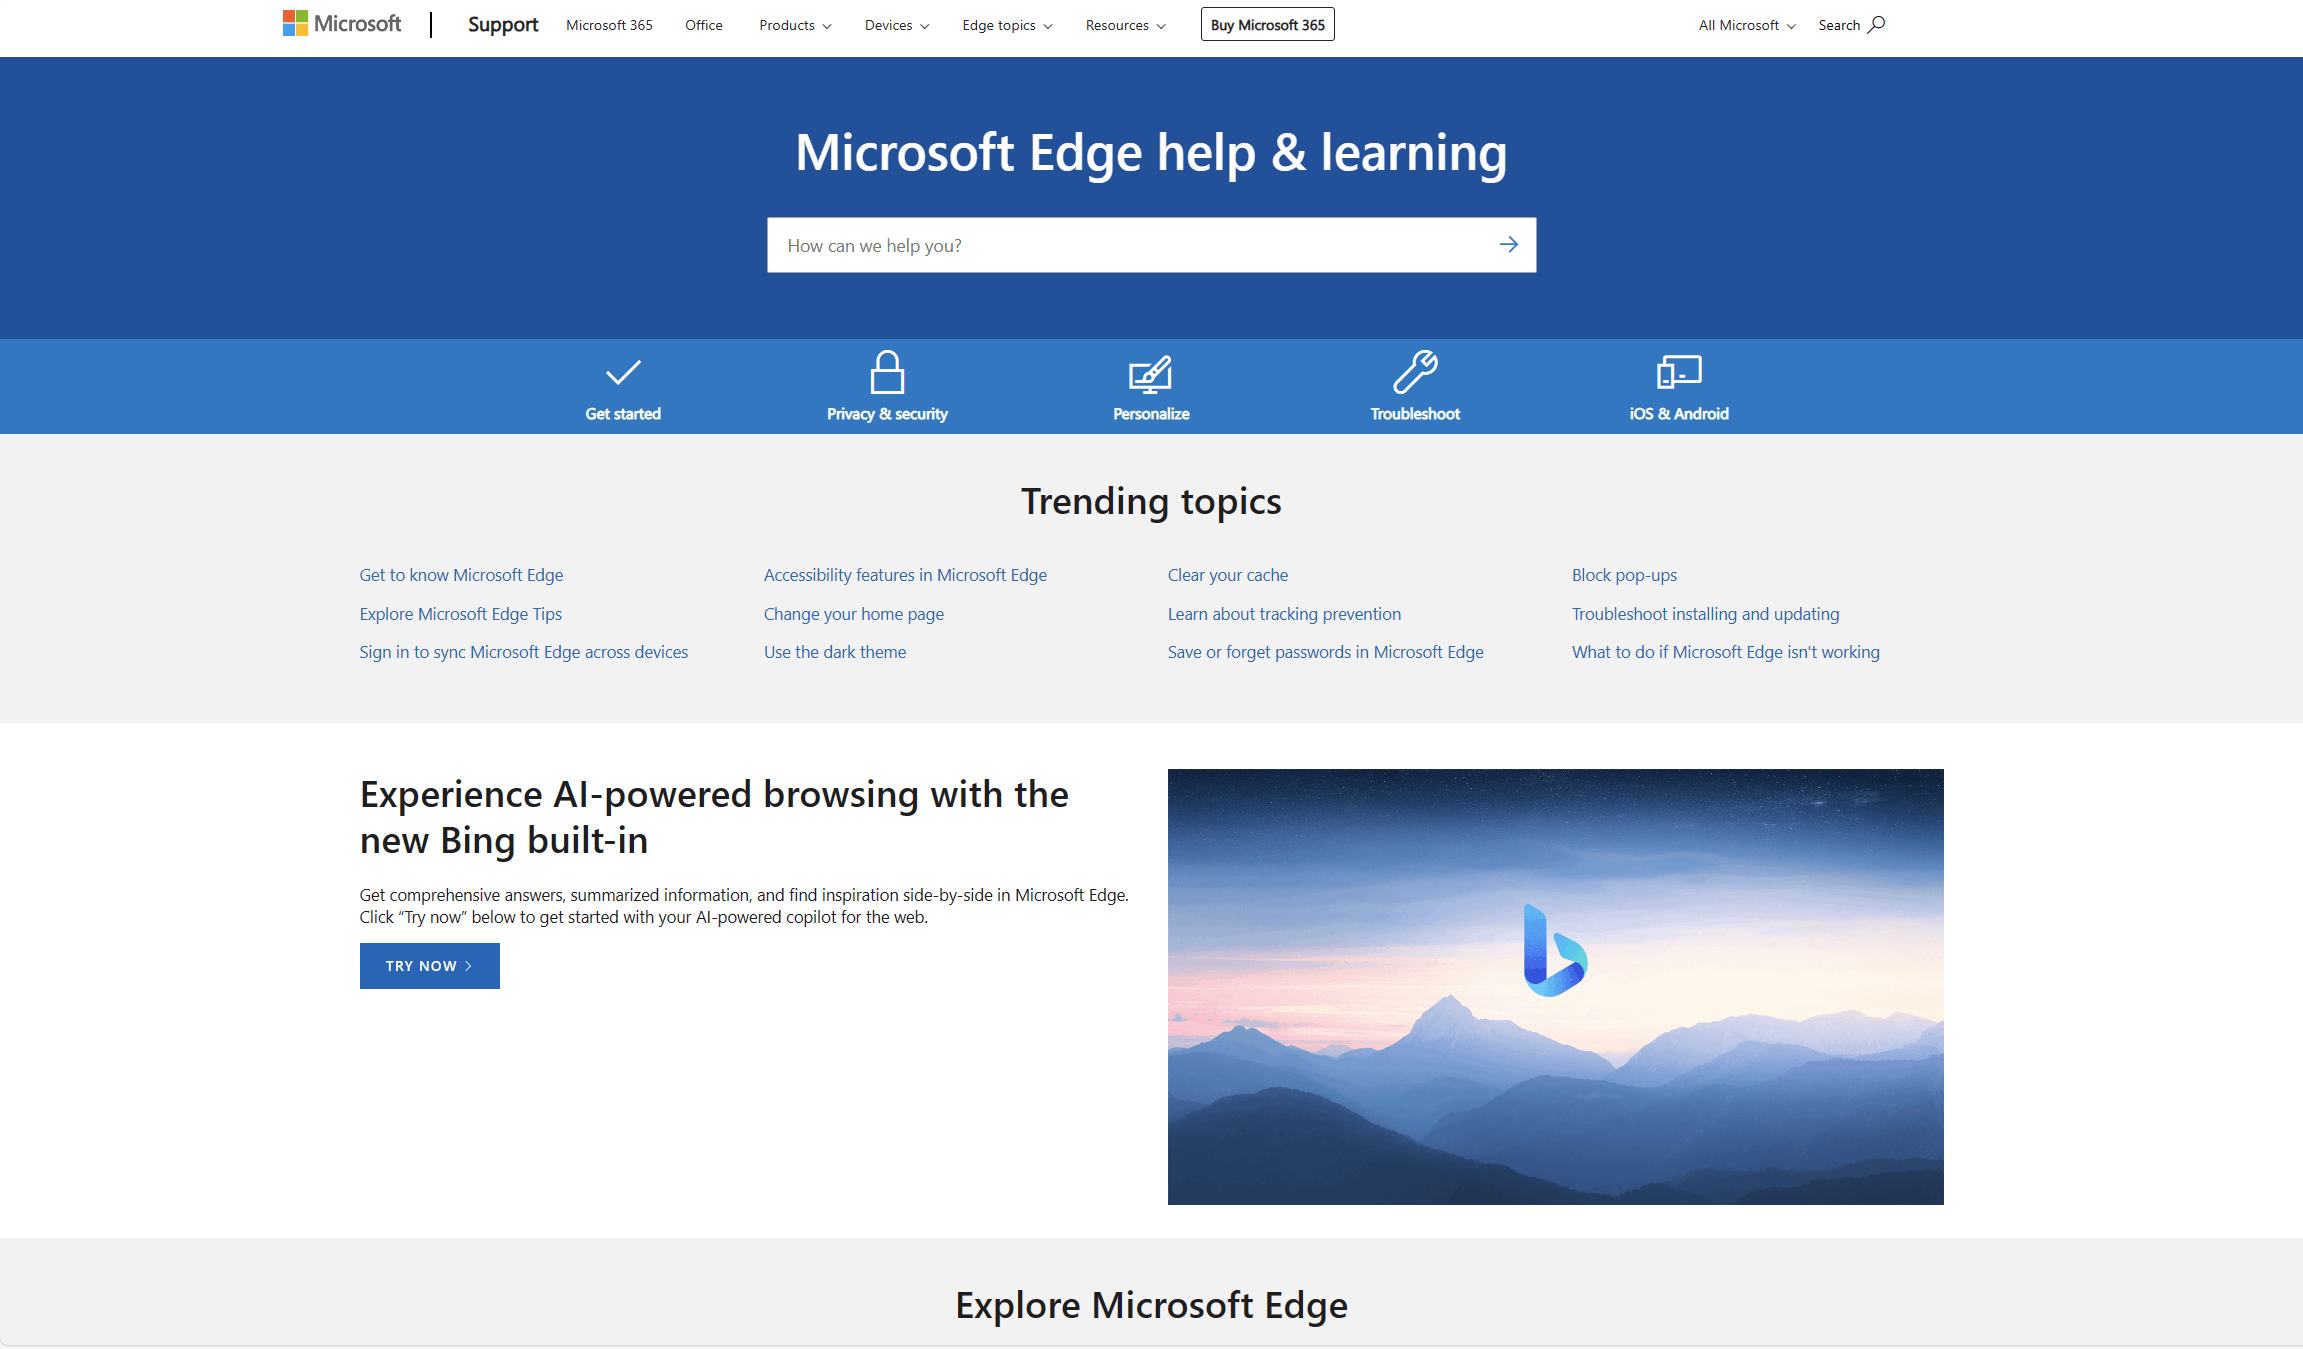2303x1349 pixels.
Task: Open Office in navigation bar
Action: (x=704, y=25)
